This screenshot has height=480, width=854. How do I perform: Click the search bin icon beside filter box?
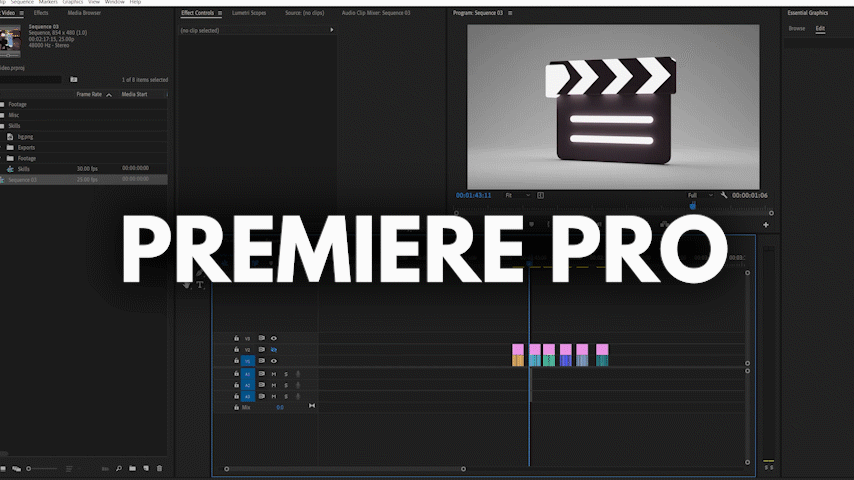tap(74, 80)
